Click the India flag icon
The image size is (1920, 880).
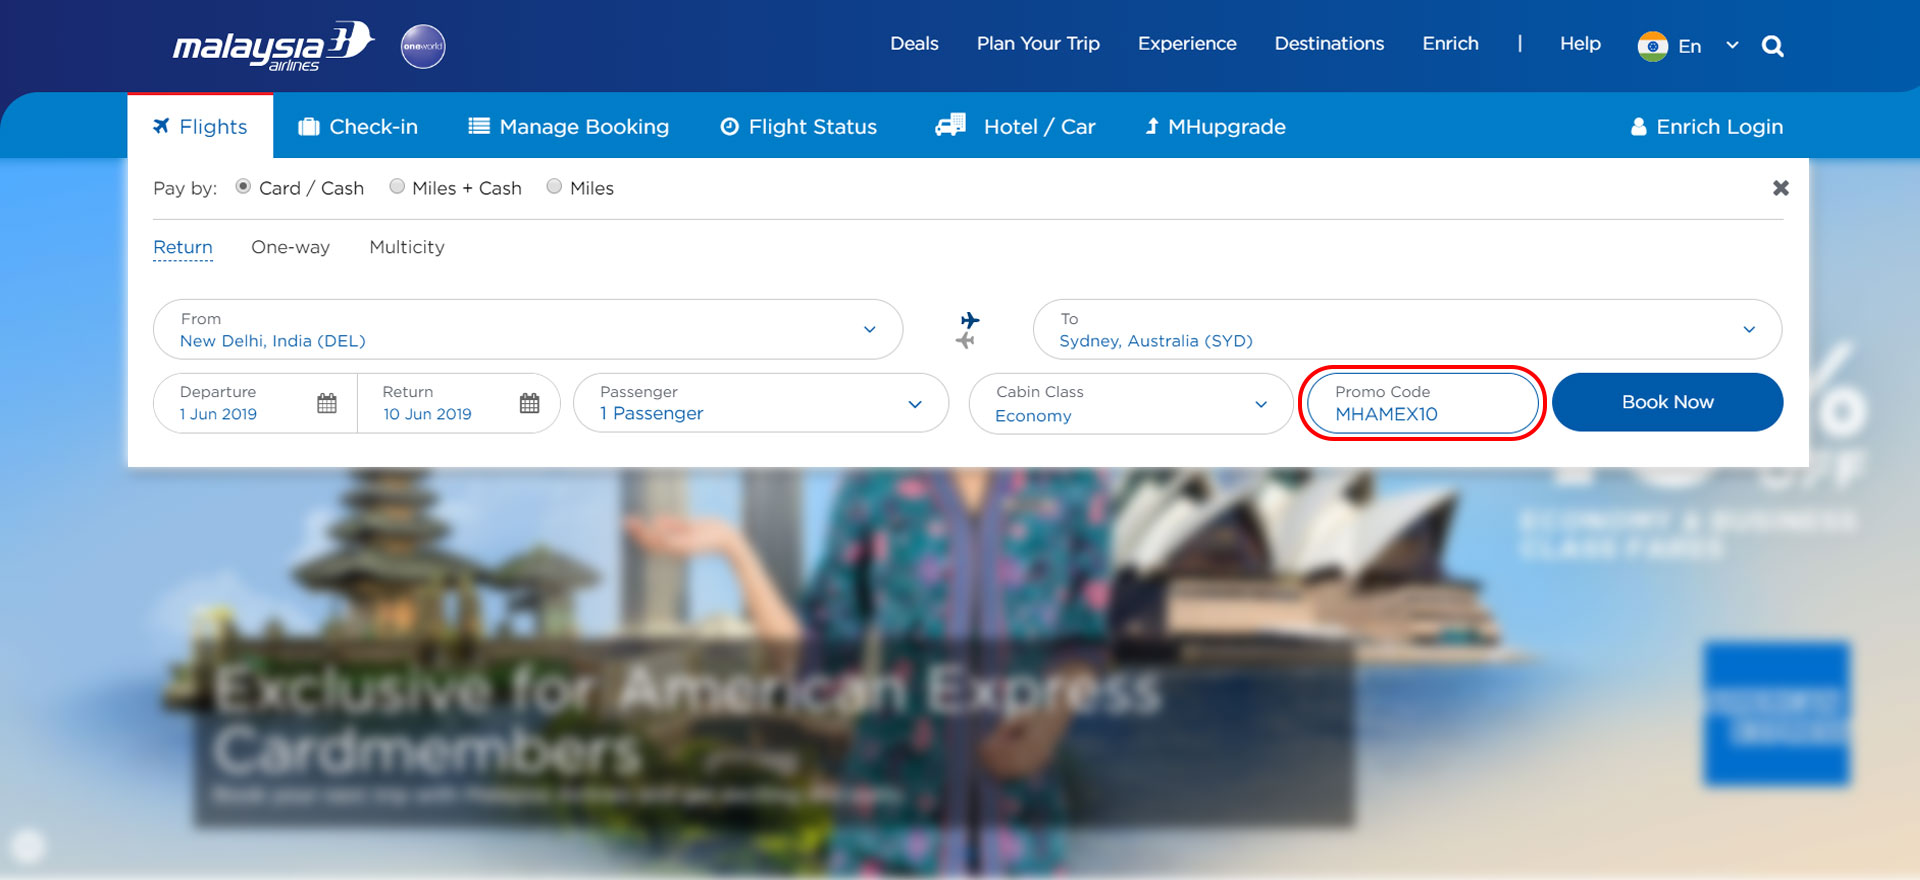pyautogui.click(x=1652, y=46)
